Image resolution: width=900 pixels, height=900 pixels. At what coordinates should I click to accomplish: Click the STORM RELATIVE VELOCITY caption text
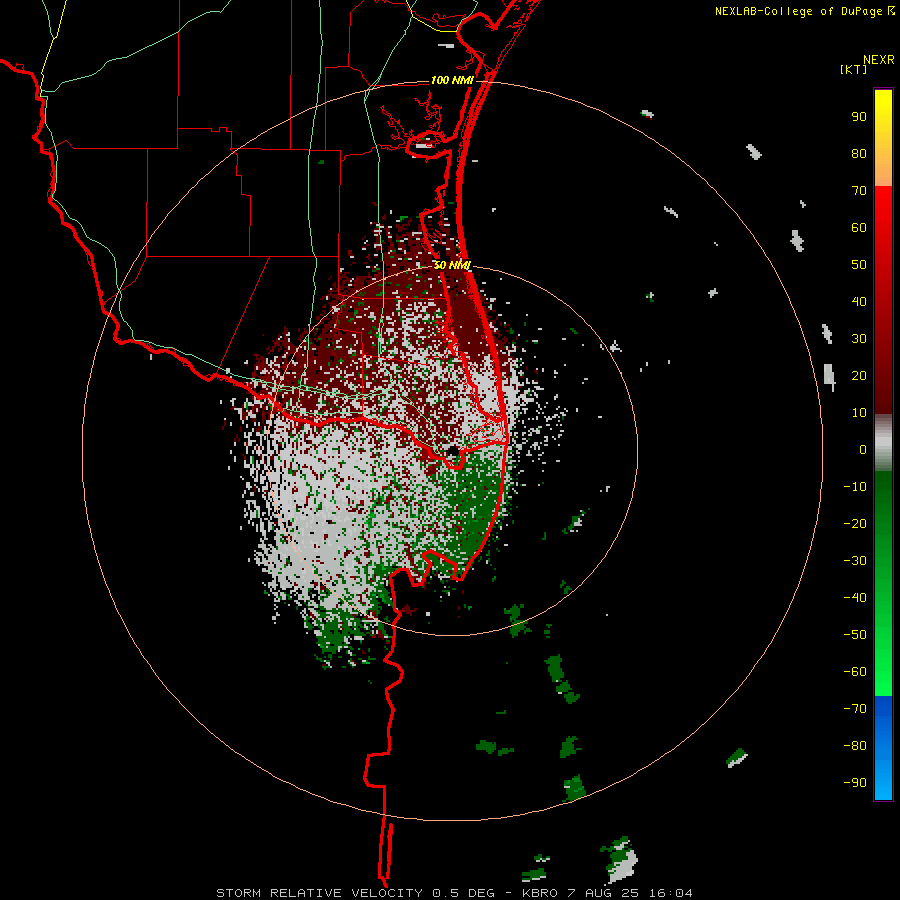coord(319,893)
